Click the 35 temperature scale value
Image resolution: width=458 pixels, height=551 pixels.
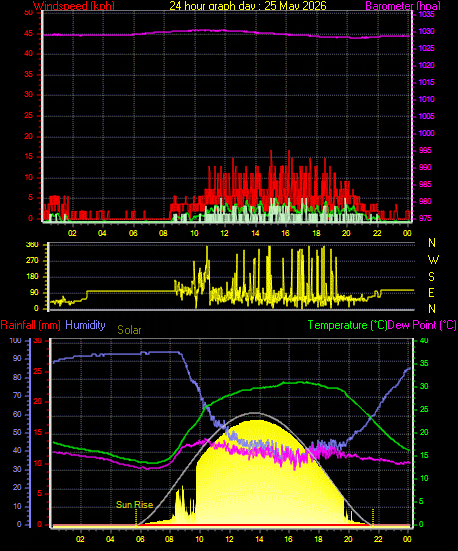(x=424, y=363)
